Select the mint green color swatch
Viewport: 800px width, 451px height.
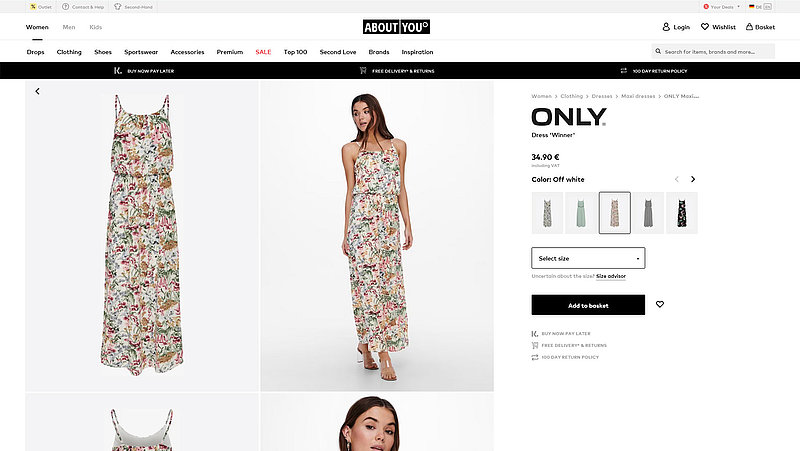[x=580, y=213]
